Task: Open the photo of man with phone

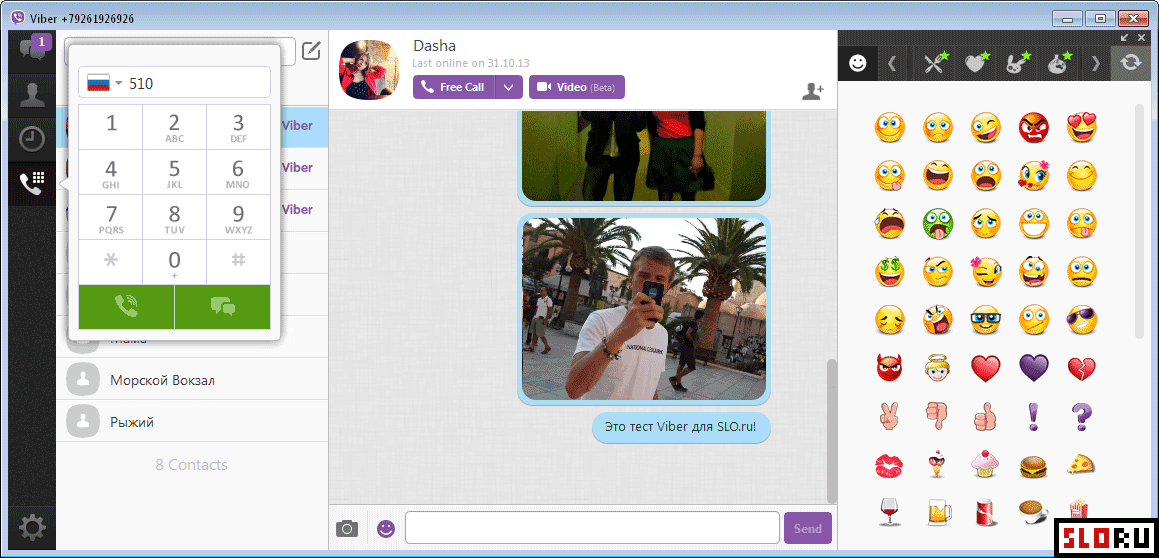Action: pyautogui.click(x=644, y=309)
